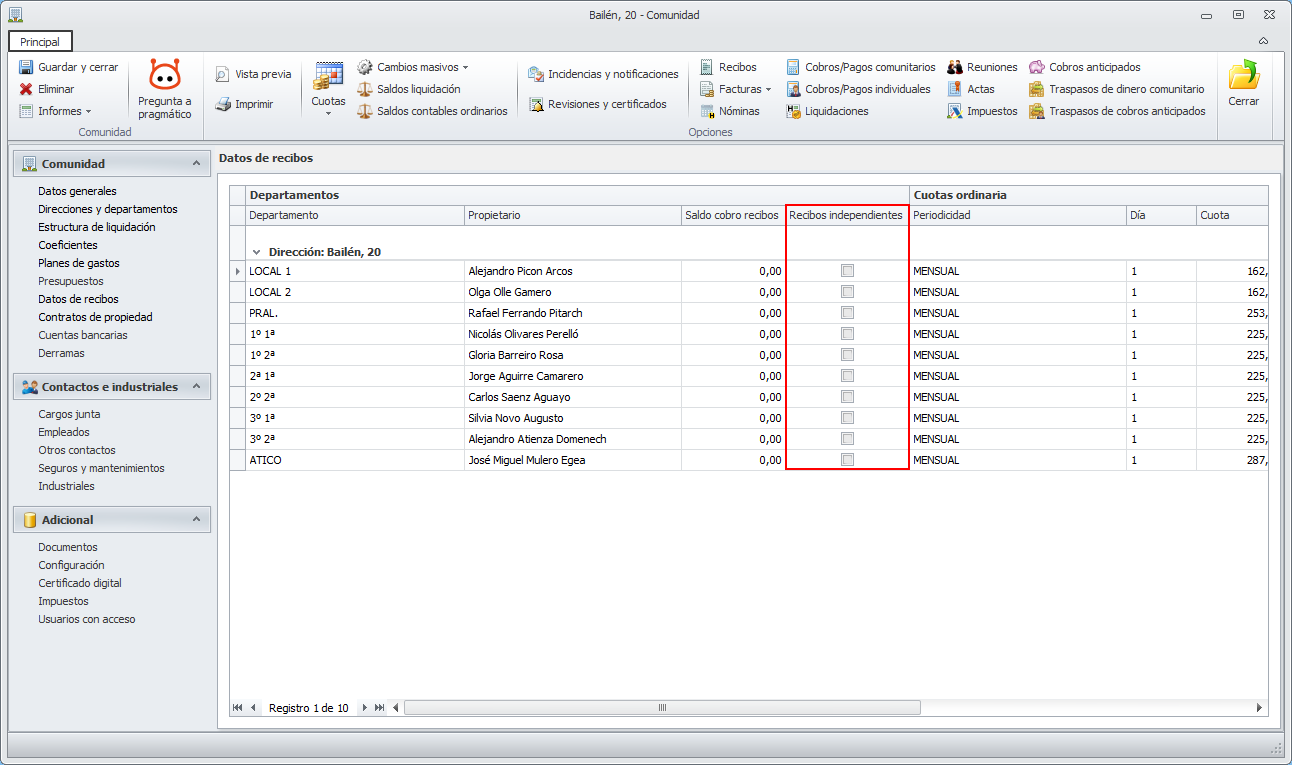Open Estructura de liquidación
1292x765 pixels.
pyautogui.click(x=97, y=227)
